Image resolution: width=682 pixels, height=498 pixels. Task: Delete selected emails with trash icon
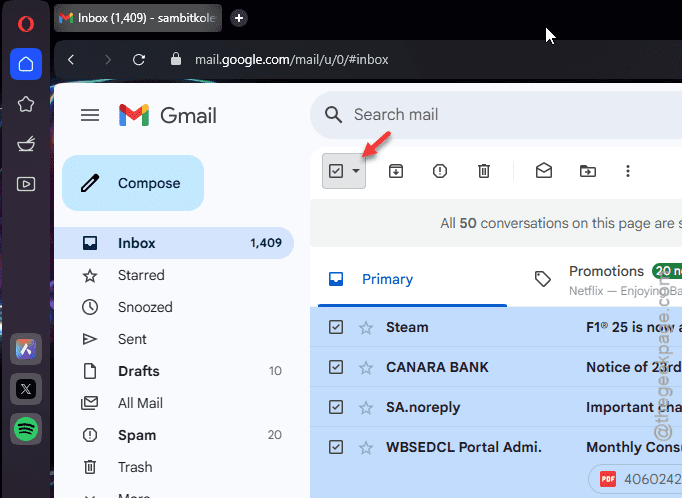point(484,171)
